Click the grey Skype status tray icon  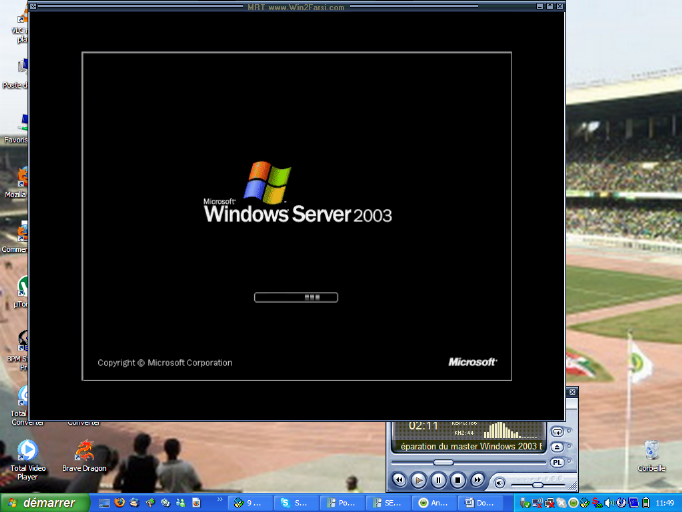[x=562, y=503]
